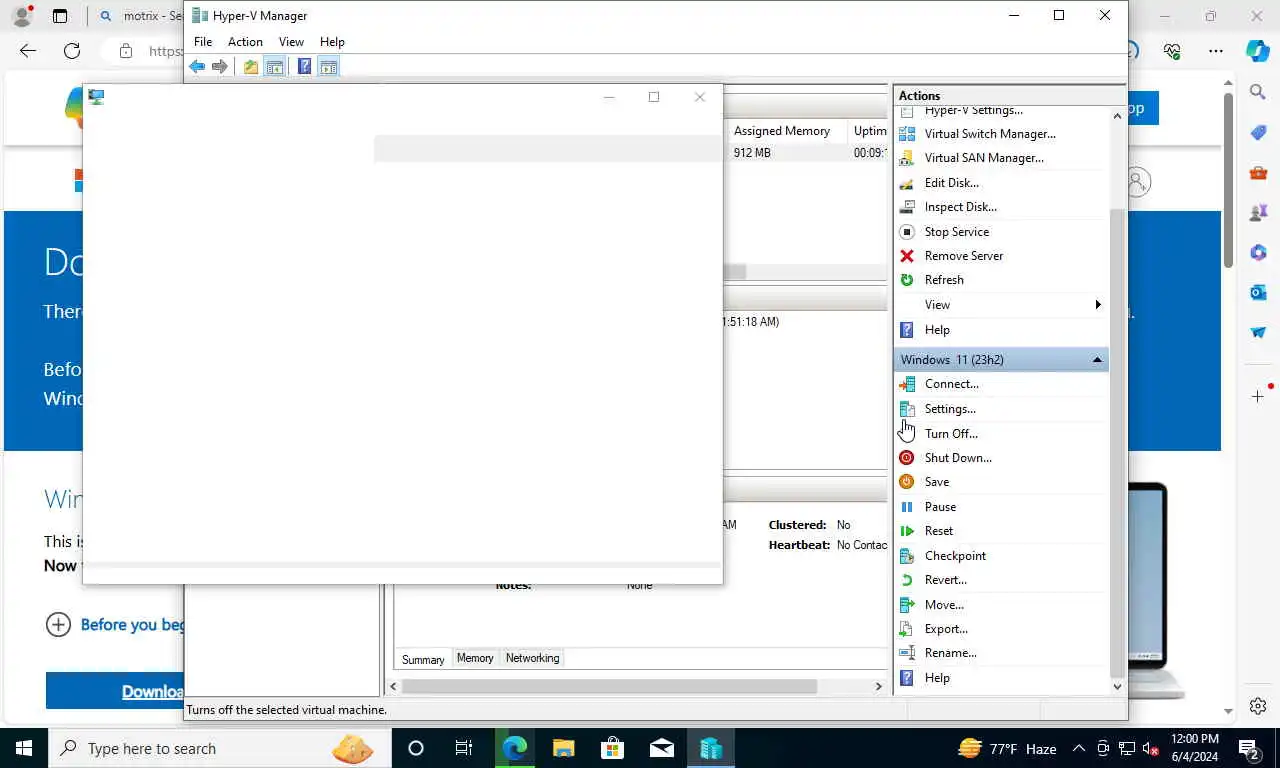
Task: Click Hyper-V Settings in Actions pane
Action: coord(973,110)
